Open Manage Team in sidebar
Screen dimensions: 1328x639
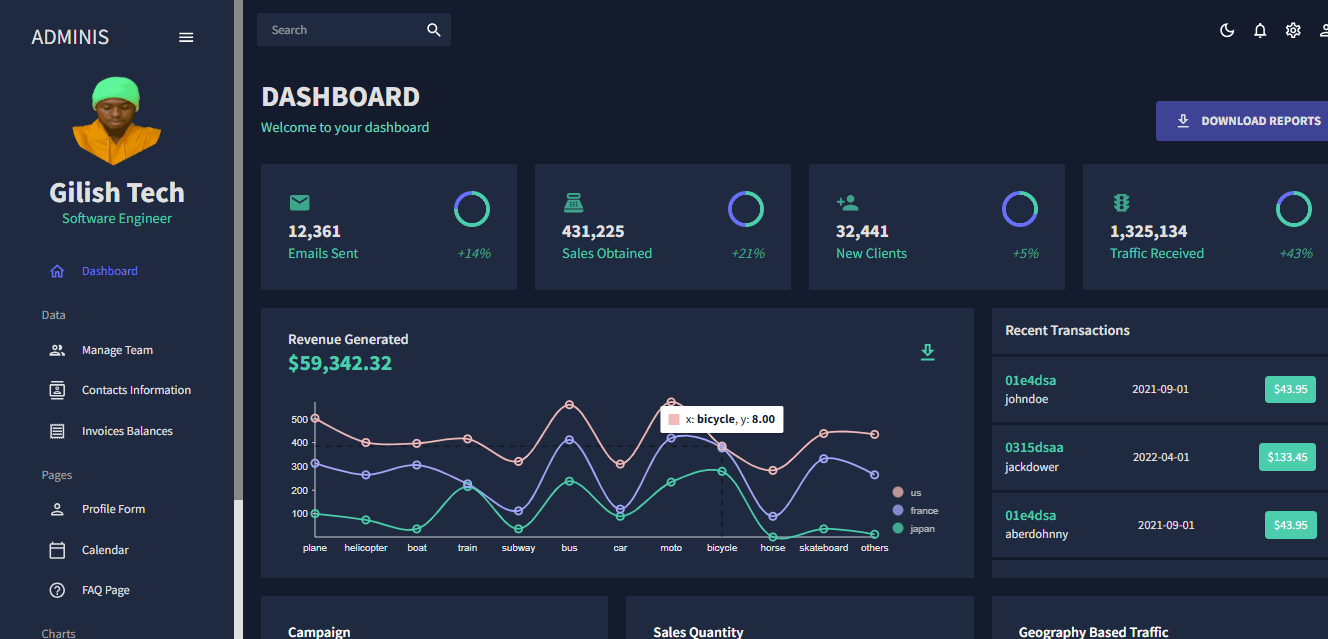point(117,350)
